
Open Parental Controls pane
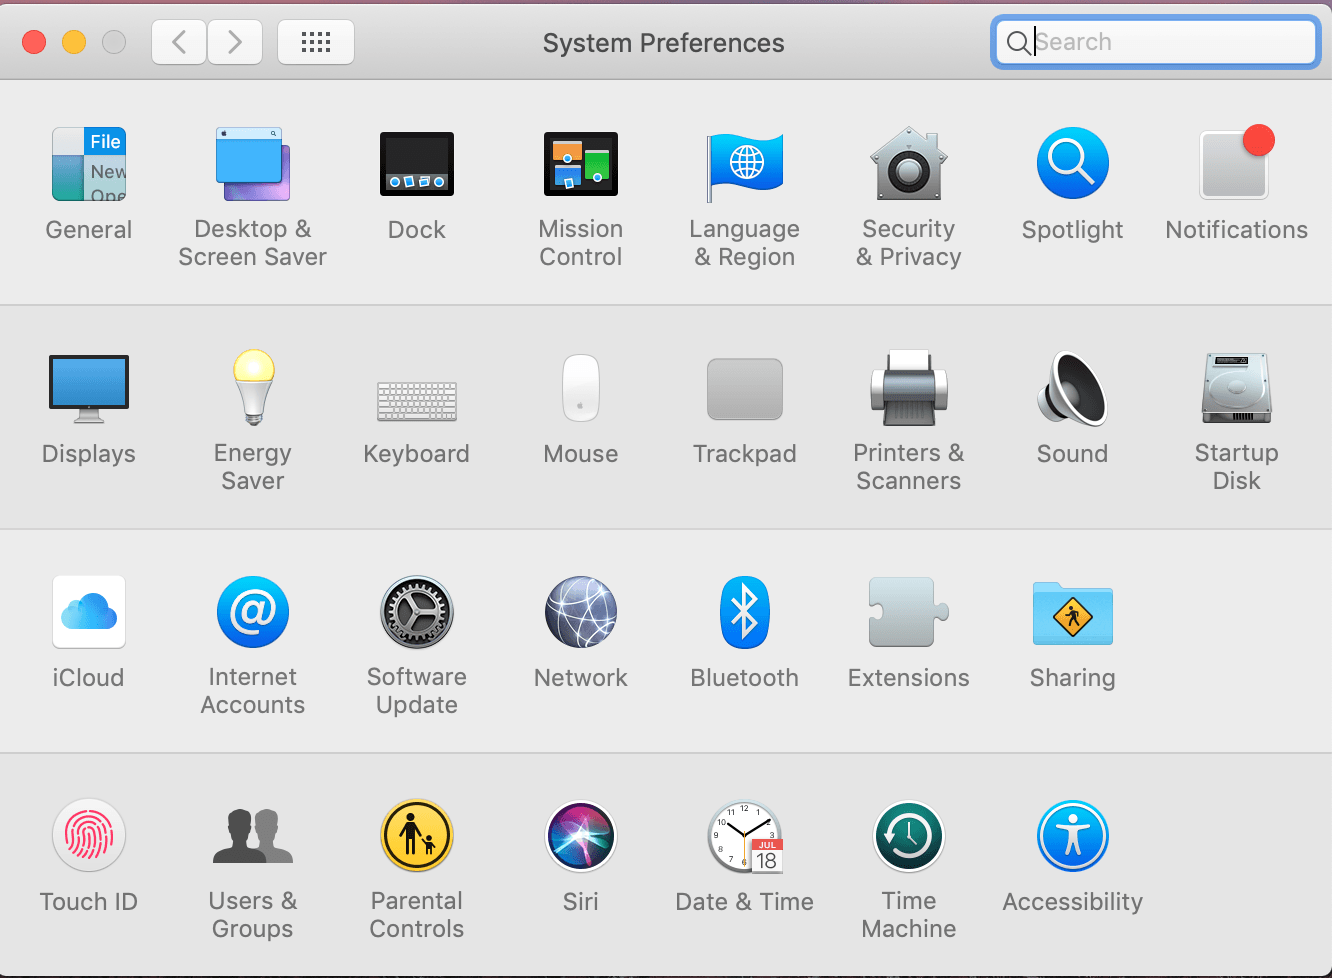(x=417, y=836)
